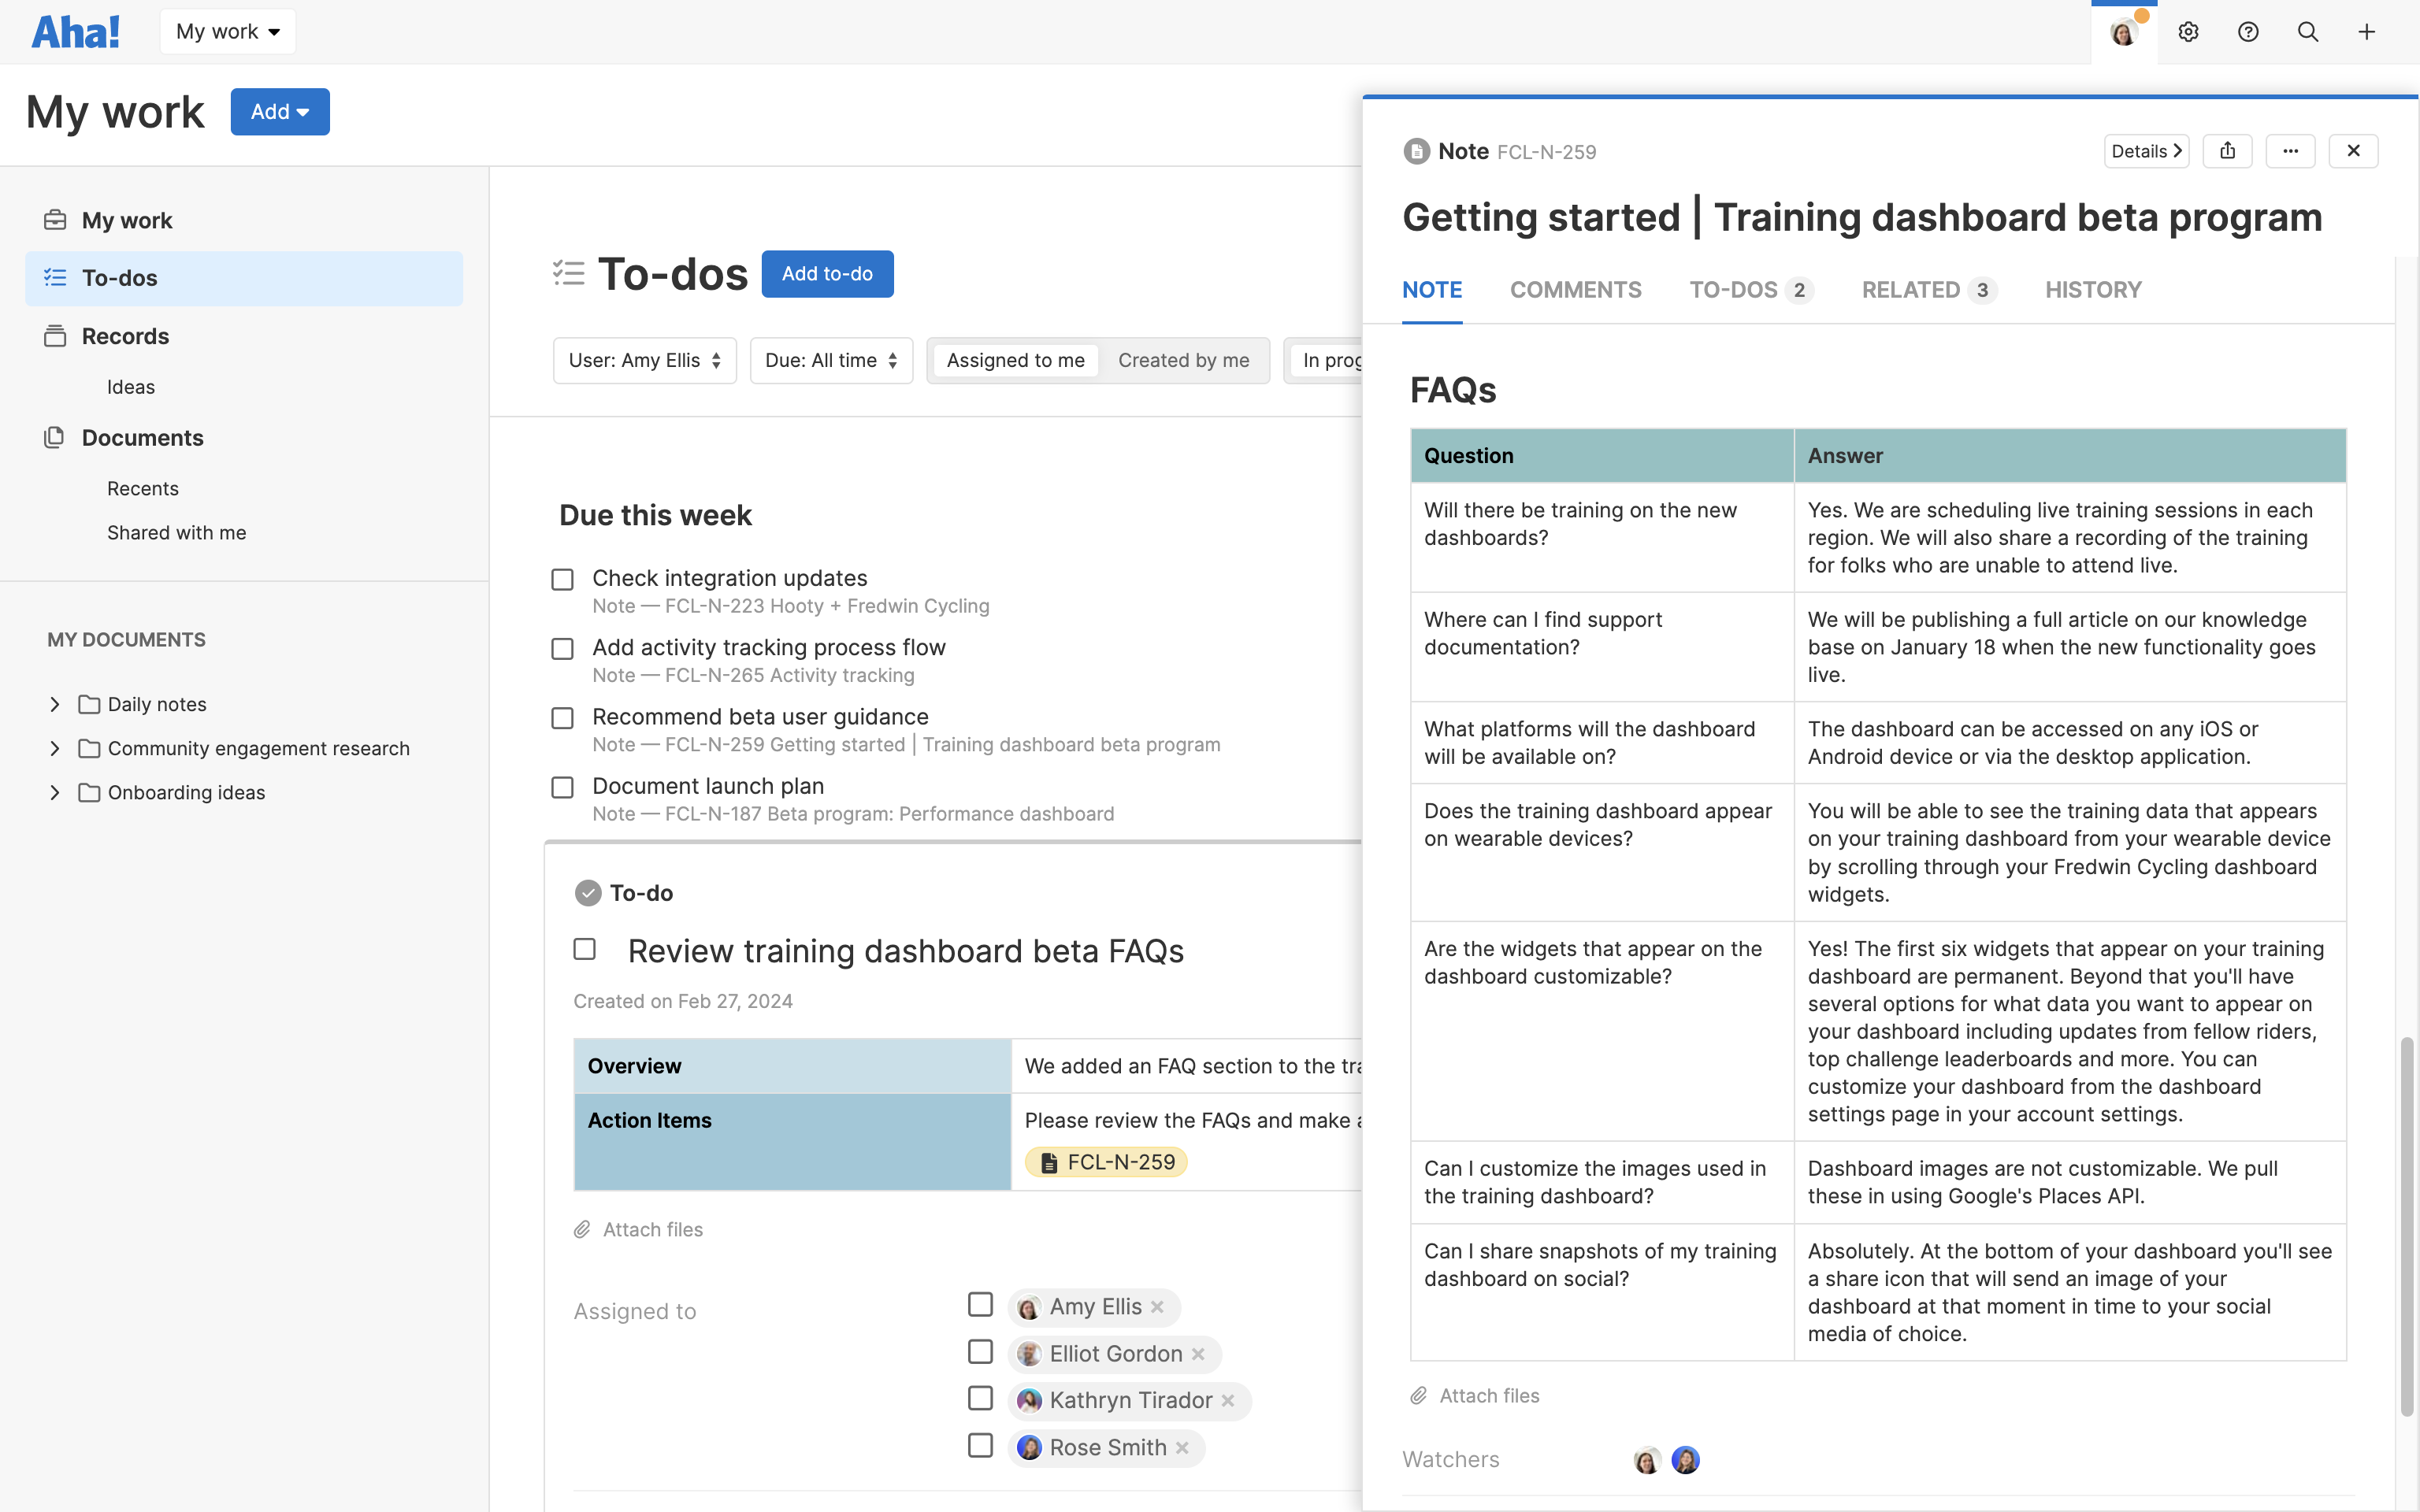Image resolution: width=2420 pixels, height=1512 pixels.
Task: Click the Aha! logo
Action: [x=76, y=31]
